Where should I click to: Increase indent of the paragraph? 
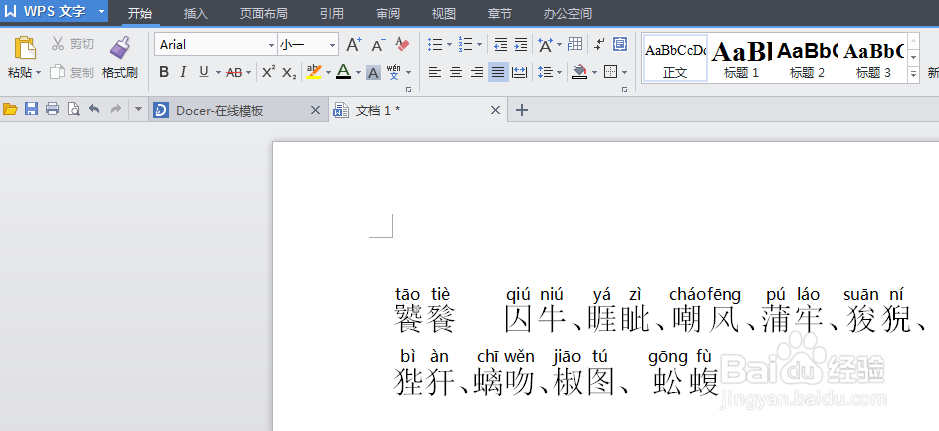[521, 44]
